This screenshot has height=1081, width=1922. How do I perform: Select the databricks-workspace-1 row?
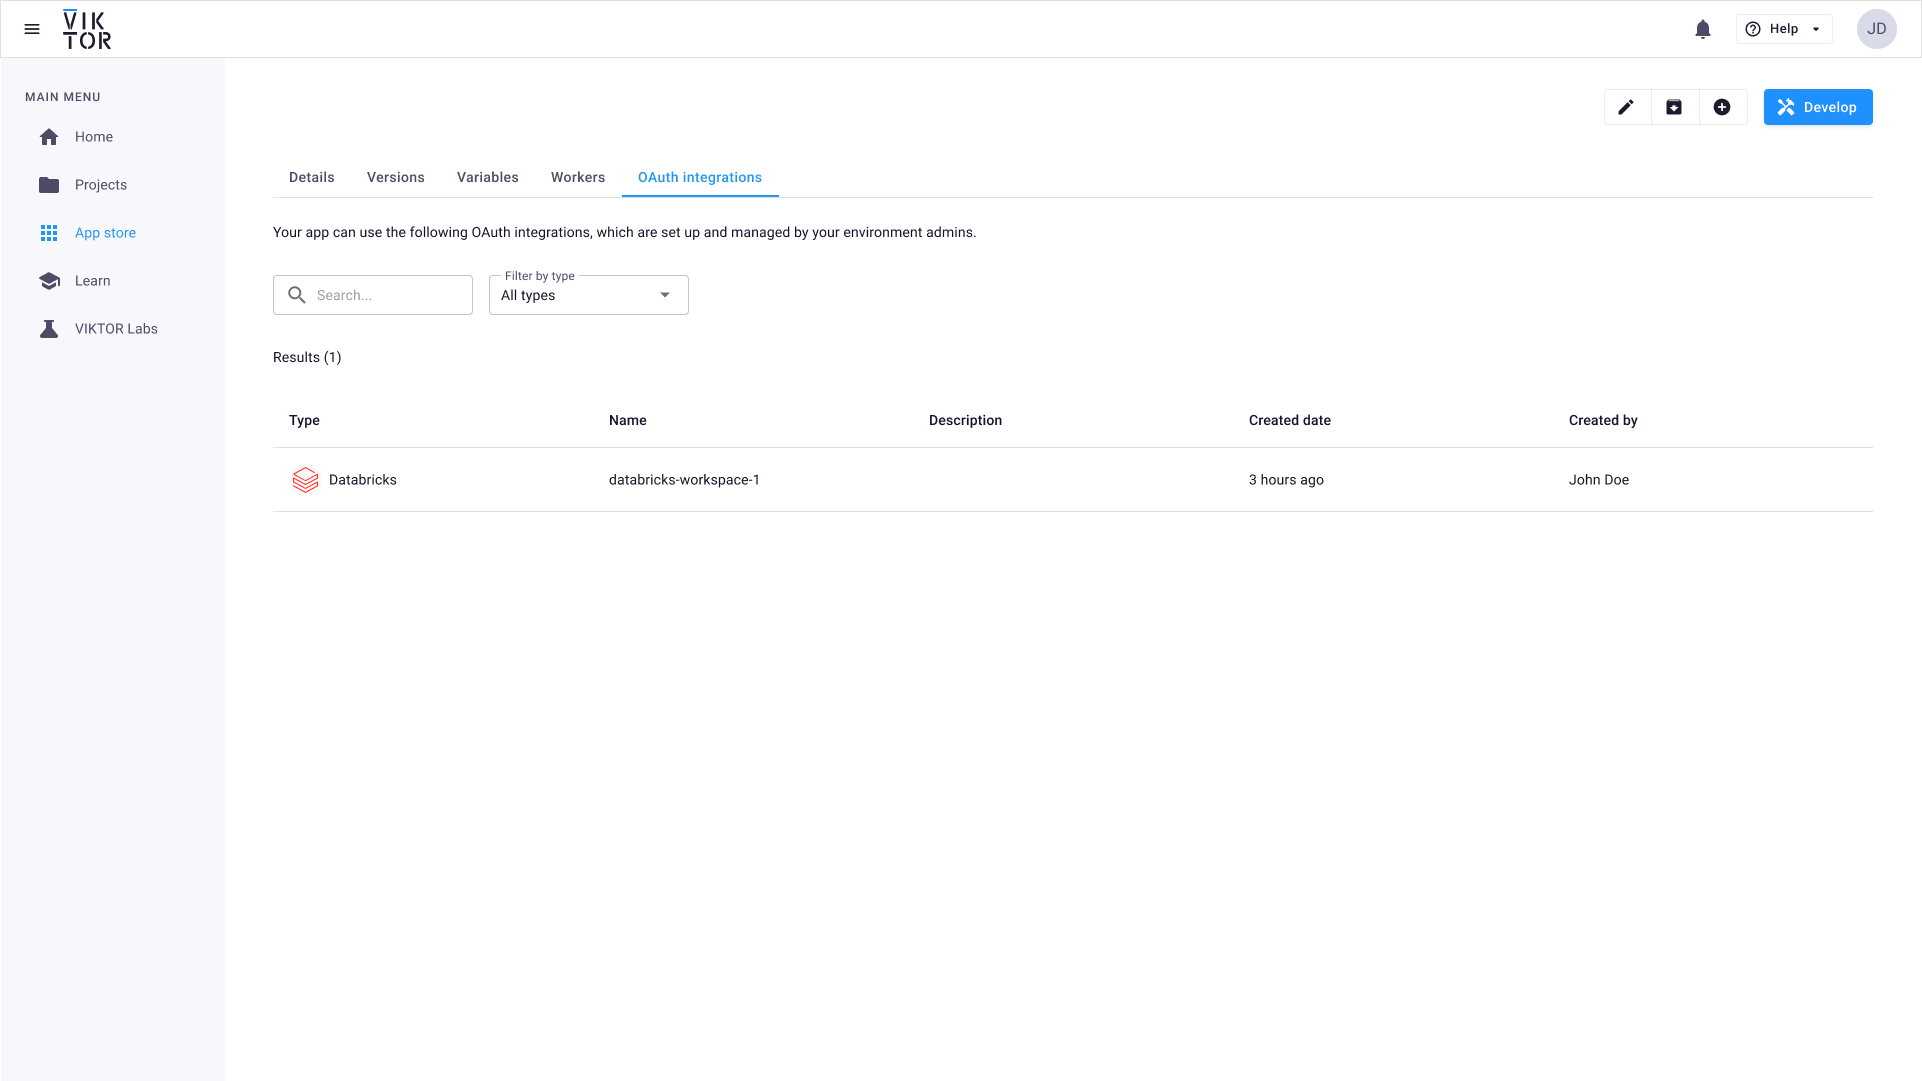point(684,480)
